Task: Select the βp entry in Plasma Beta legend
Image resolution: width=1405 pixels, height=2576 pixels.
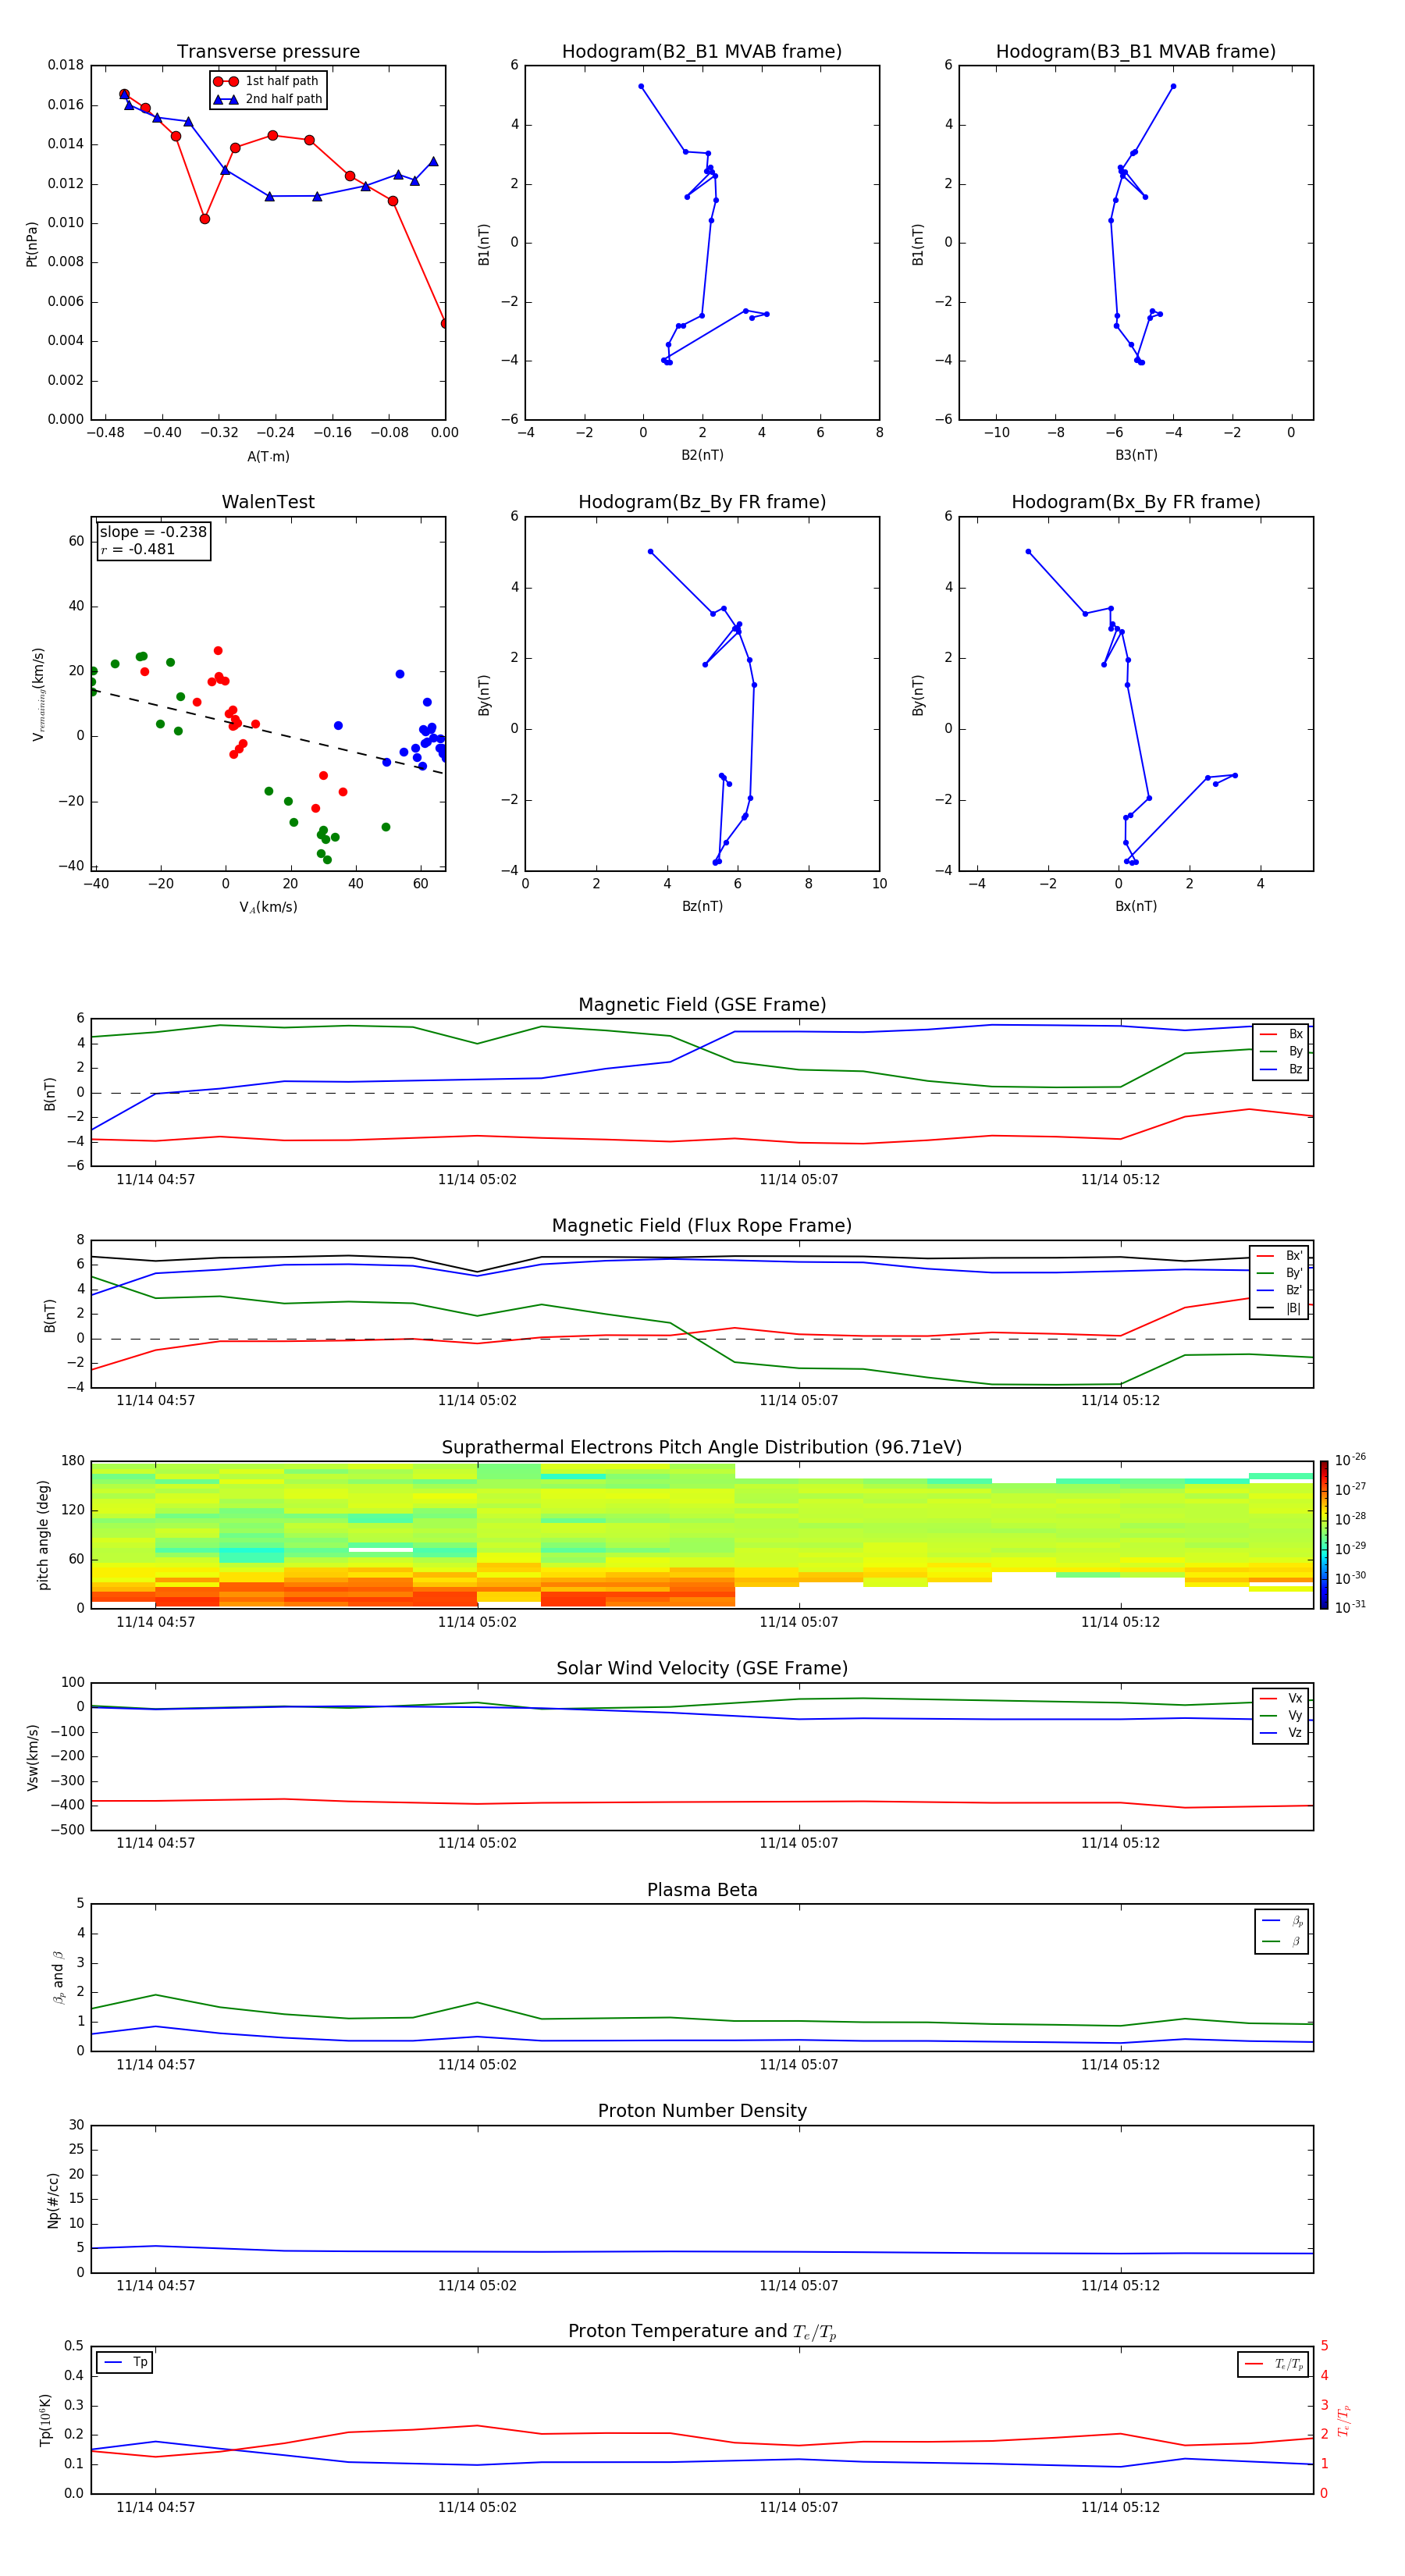Action: [x=1283, y=1921]
